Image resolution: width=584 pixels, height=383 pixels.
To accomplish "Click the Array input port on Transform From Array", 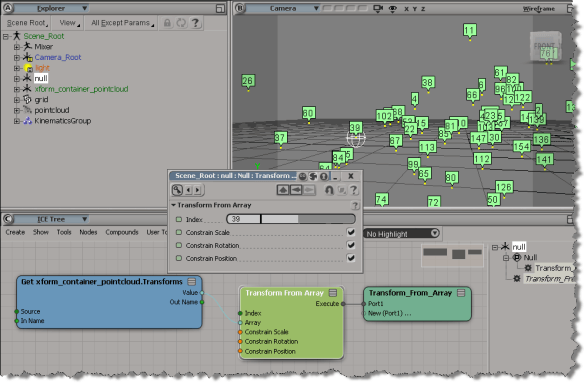I will coord(241,323).
